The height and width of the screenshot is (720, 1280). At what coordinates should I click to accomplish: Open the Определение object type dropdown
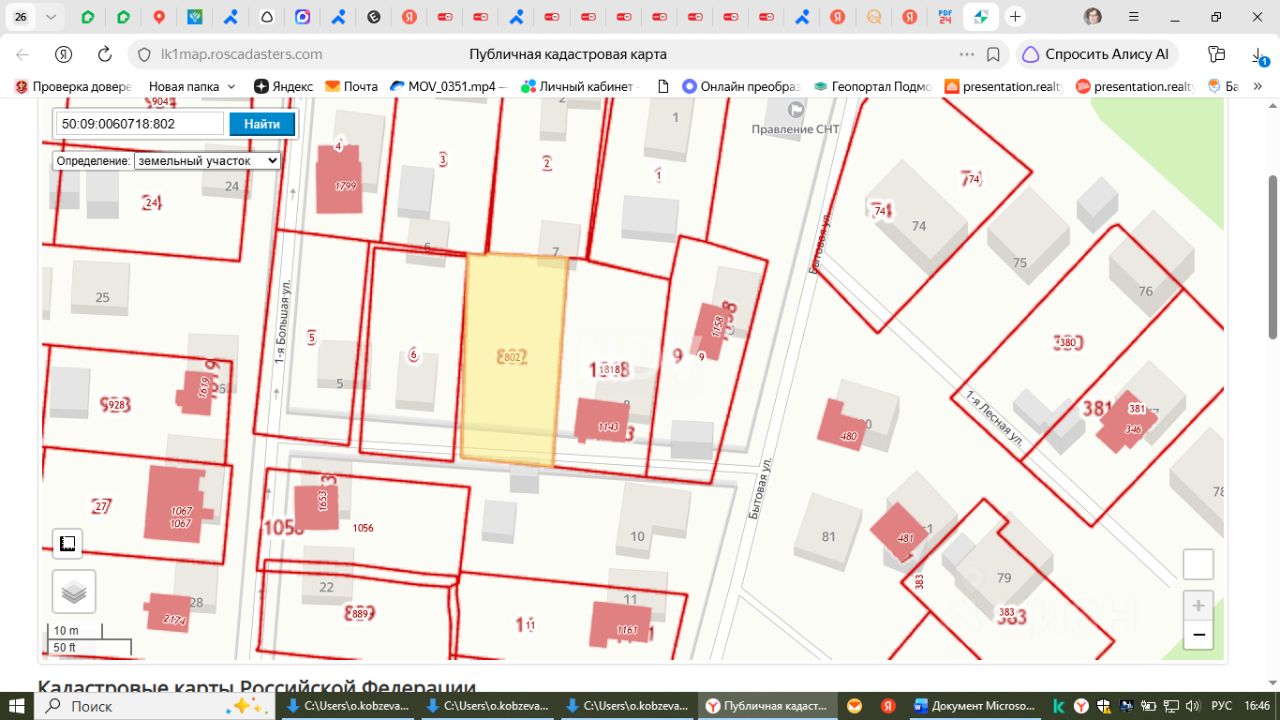[207, 160]
